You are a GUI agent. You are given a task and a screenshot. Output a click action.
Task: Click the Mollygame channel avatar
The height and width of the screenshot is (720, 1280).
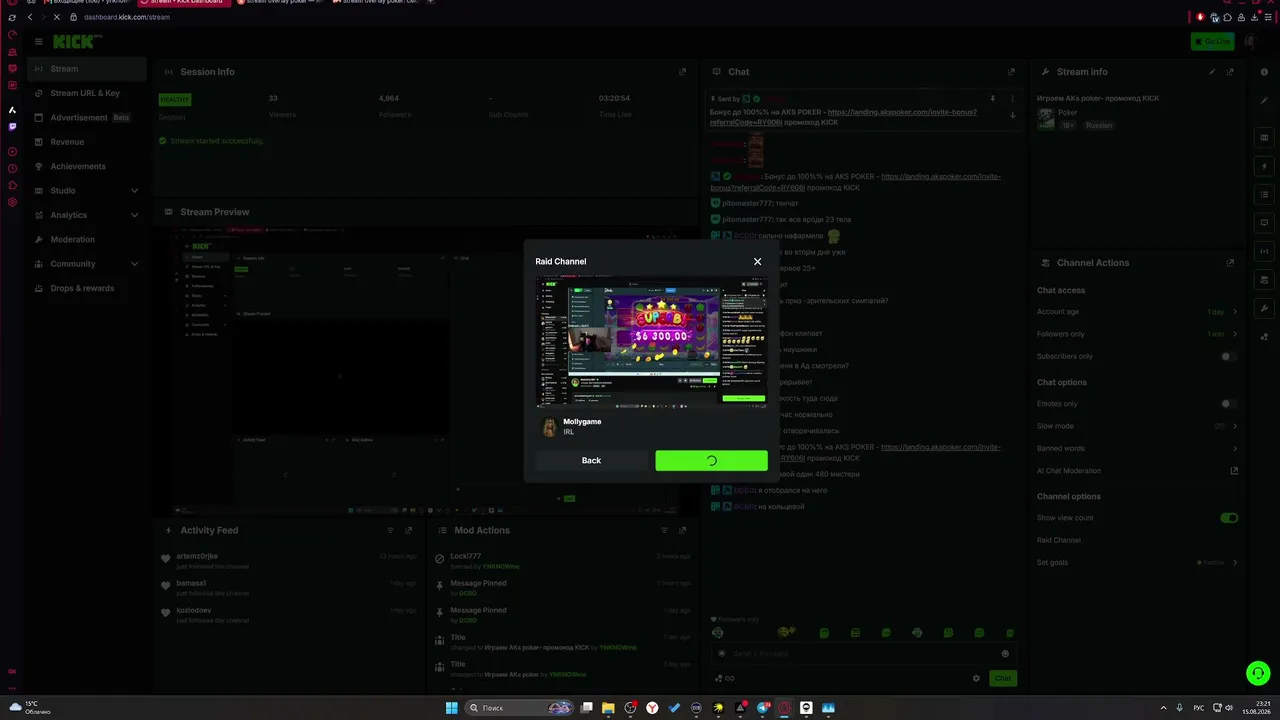tap(549, 427)
